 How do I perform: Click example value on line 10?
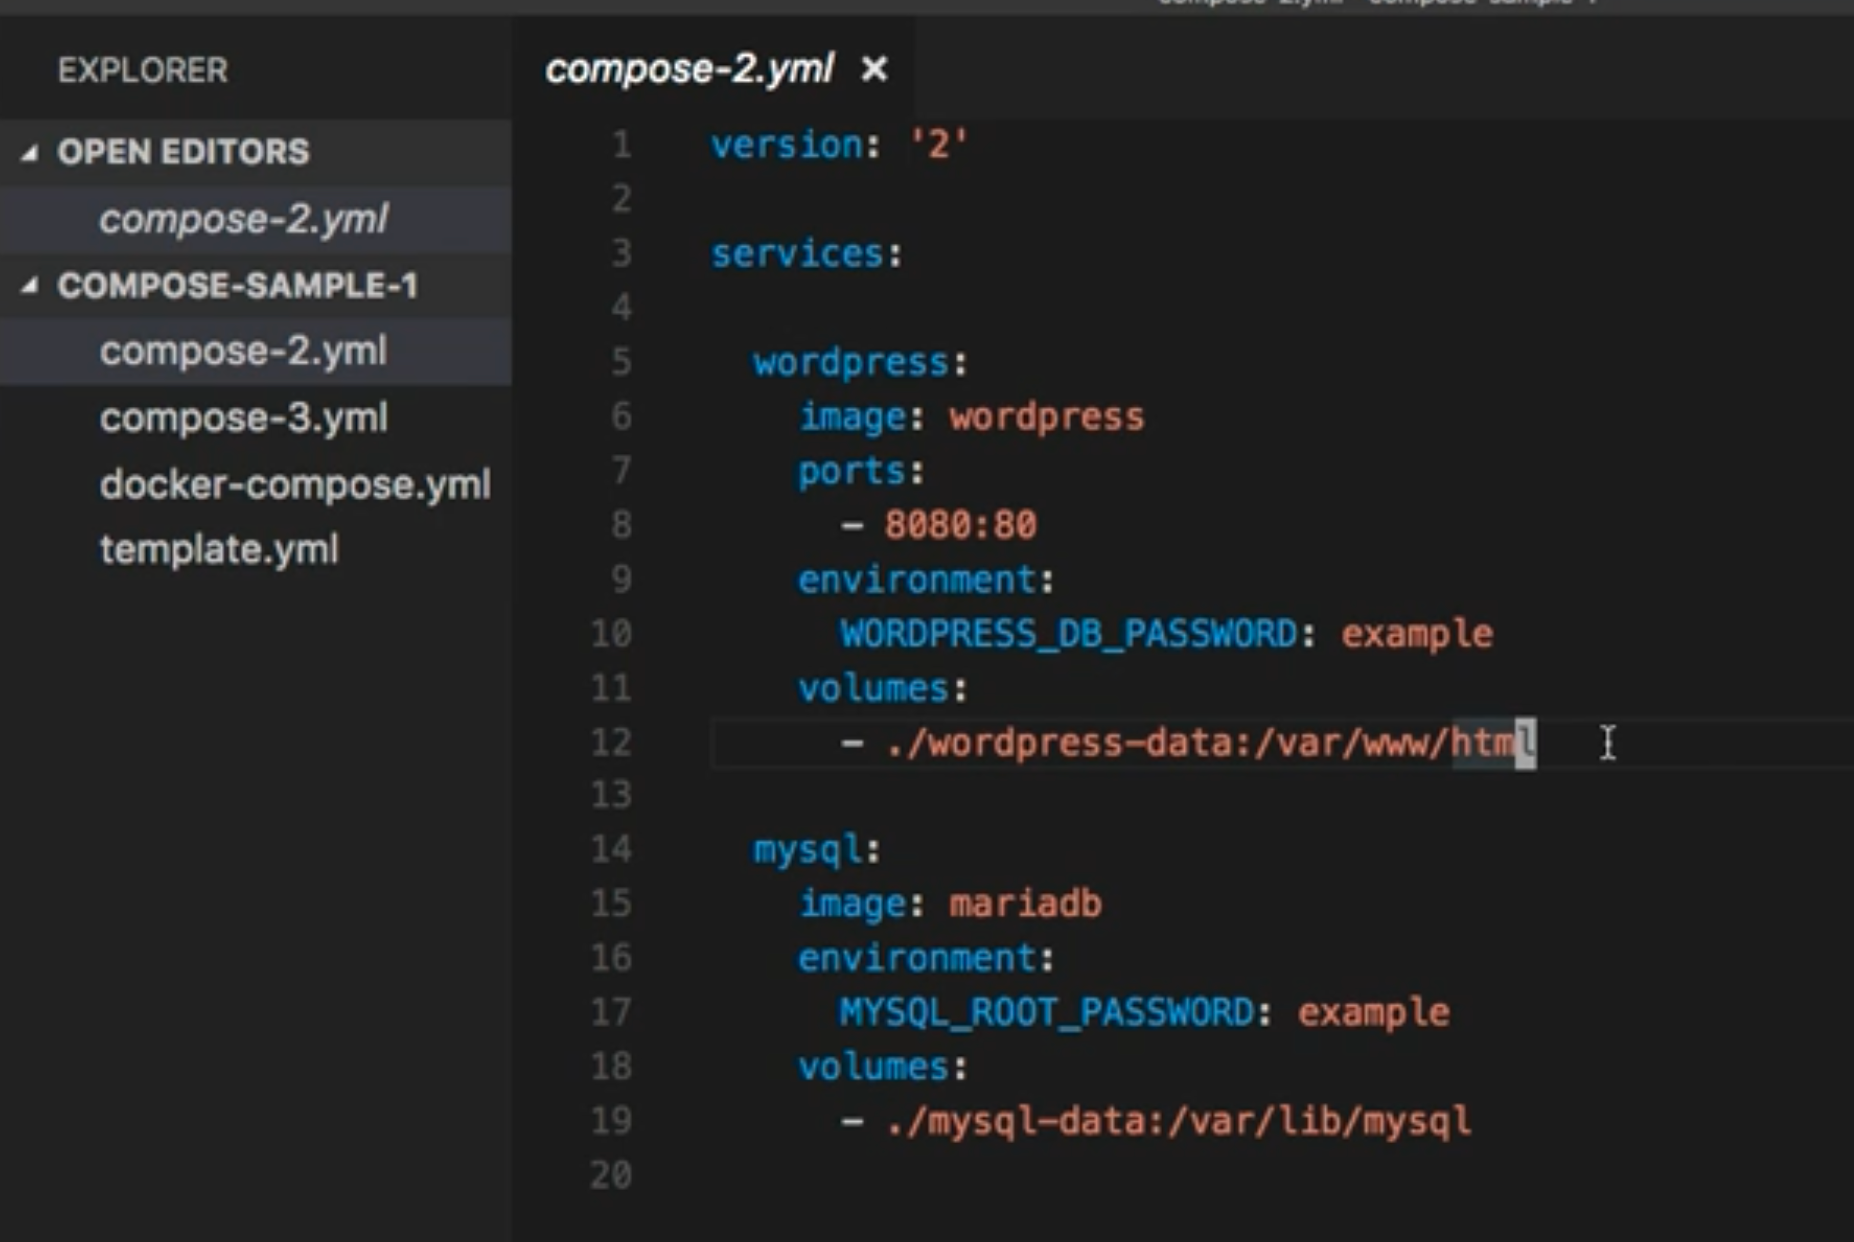point(1417,634)
